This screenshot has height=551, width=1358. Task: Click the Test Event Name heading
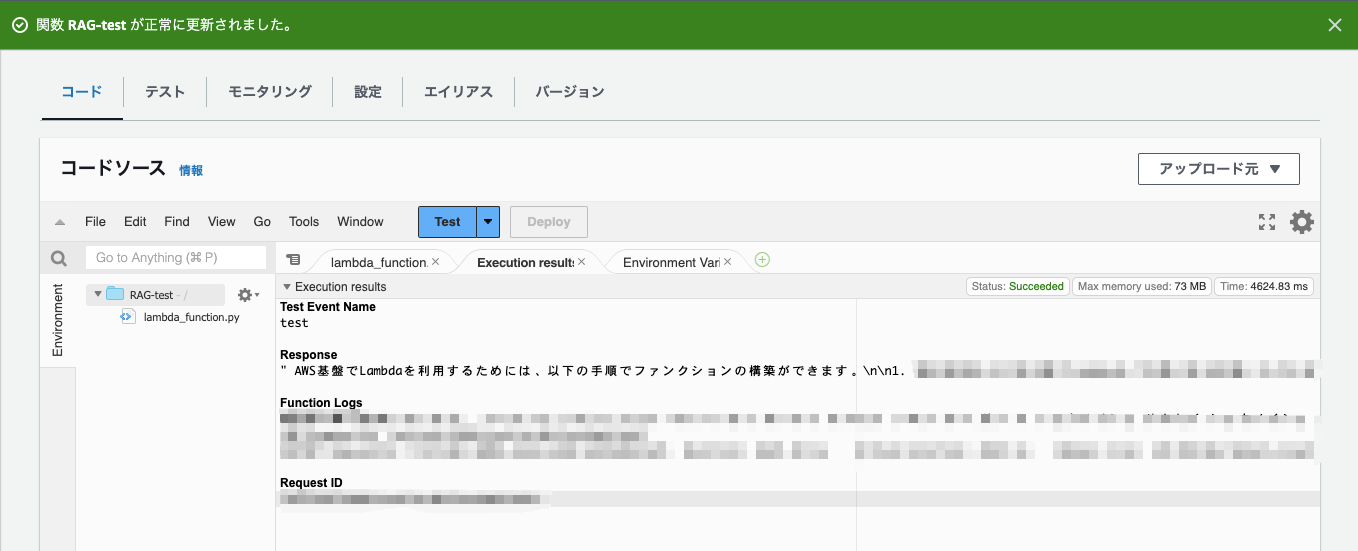click(328, 307)
